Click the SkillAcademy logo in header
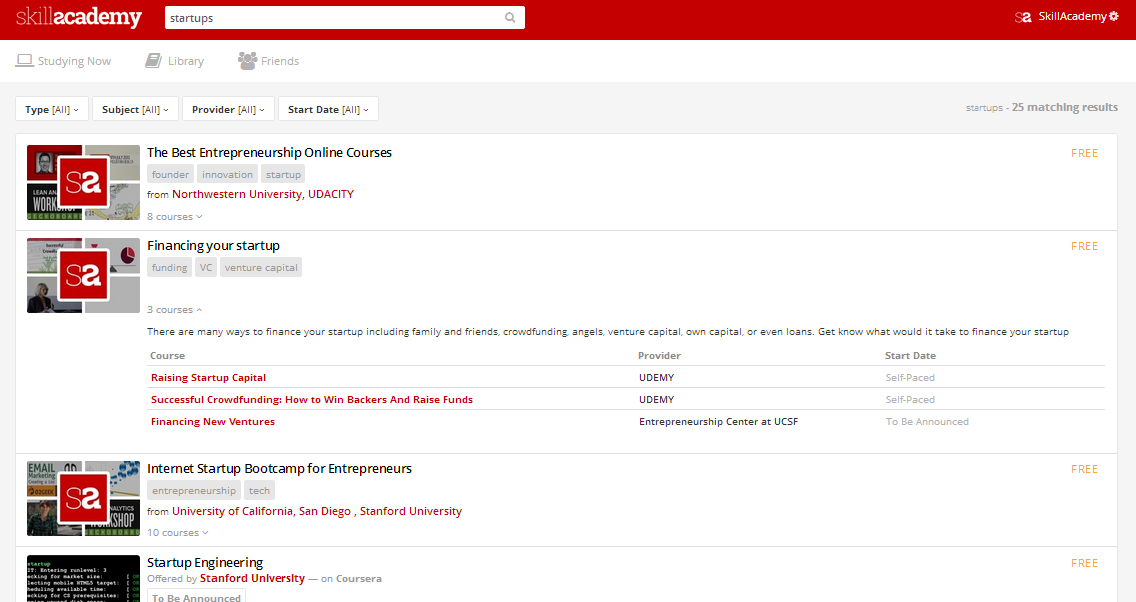The width and height of the screenshot is (1136, 602). [x=78, y=18]
